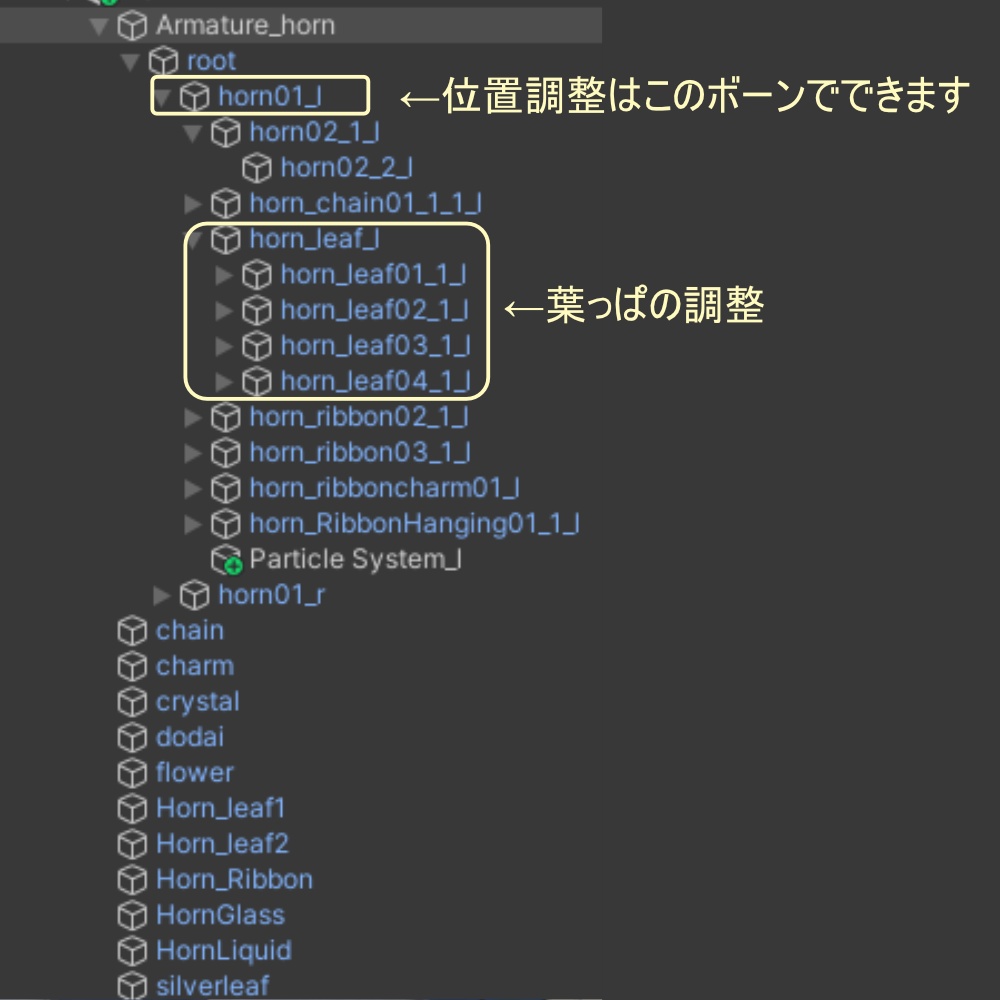Click the cube icon next to chain
The image size is (1000, 1000).
132,631
